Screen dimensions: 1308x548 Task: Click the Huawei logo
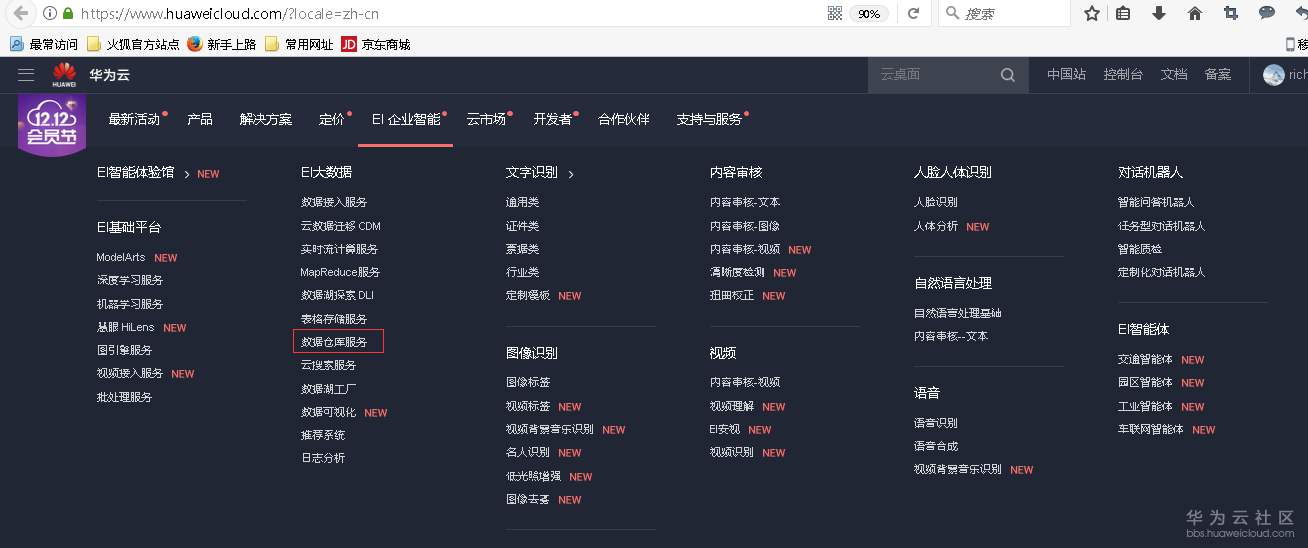pos(65,75)
